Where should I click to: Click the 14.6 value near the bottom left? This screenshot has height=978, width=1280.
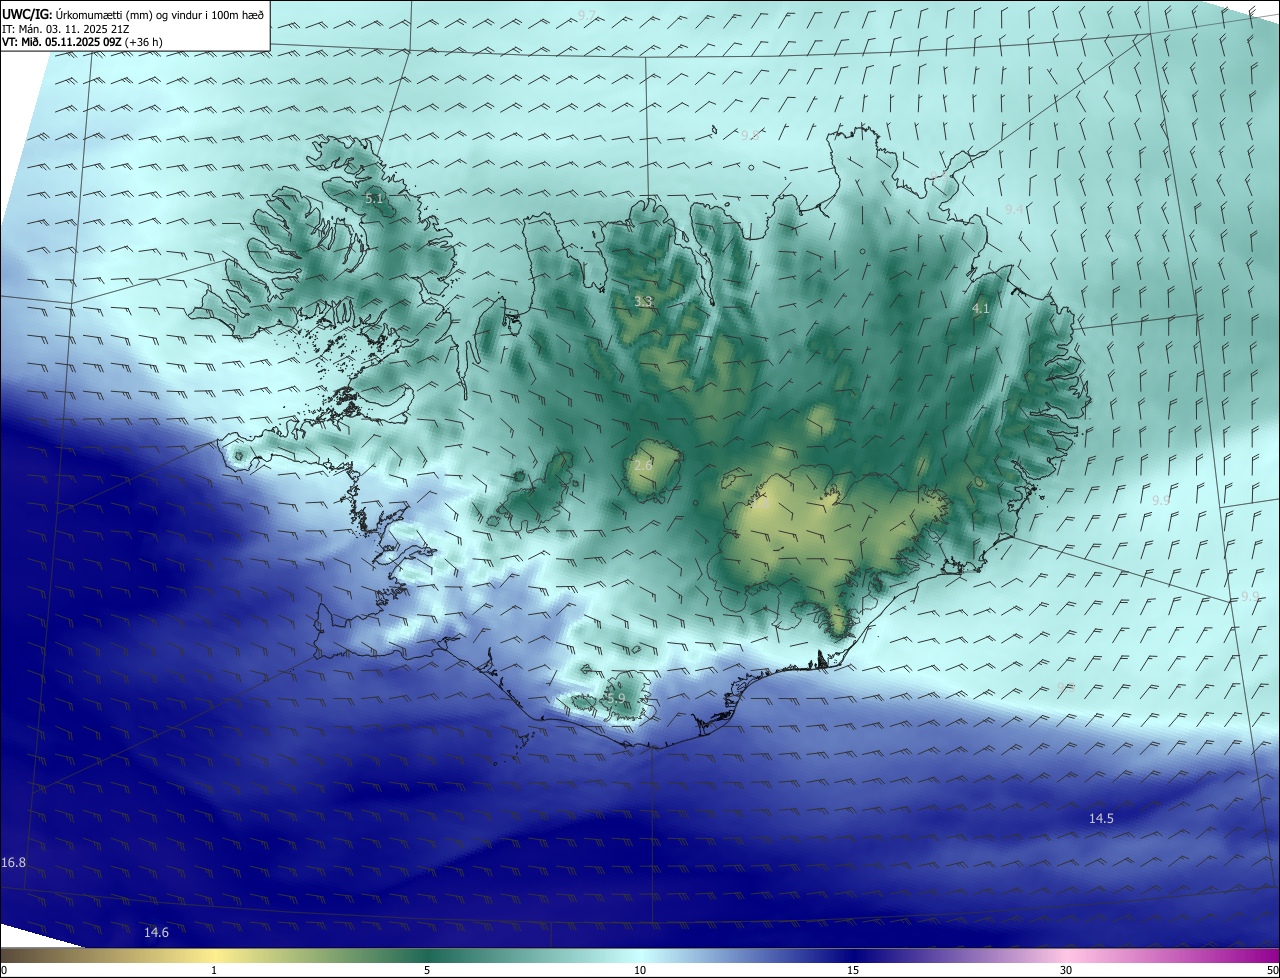pyautogui.click(x=156, y=933)
